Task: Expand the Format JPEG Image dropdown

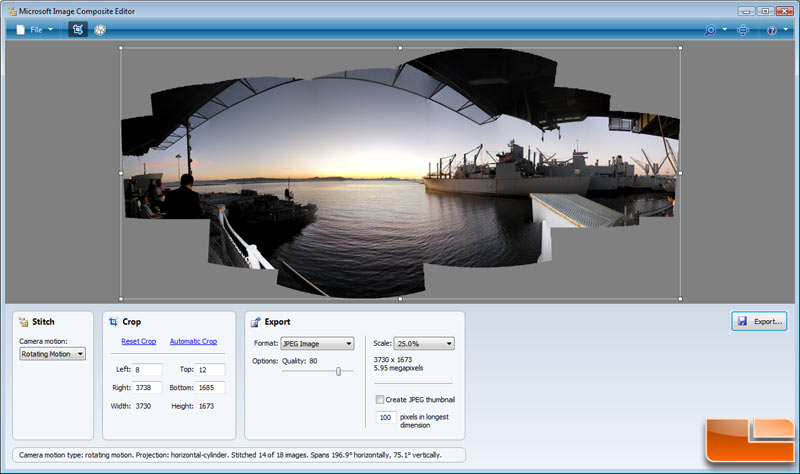Action: 318,343
